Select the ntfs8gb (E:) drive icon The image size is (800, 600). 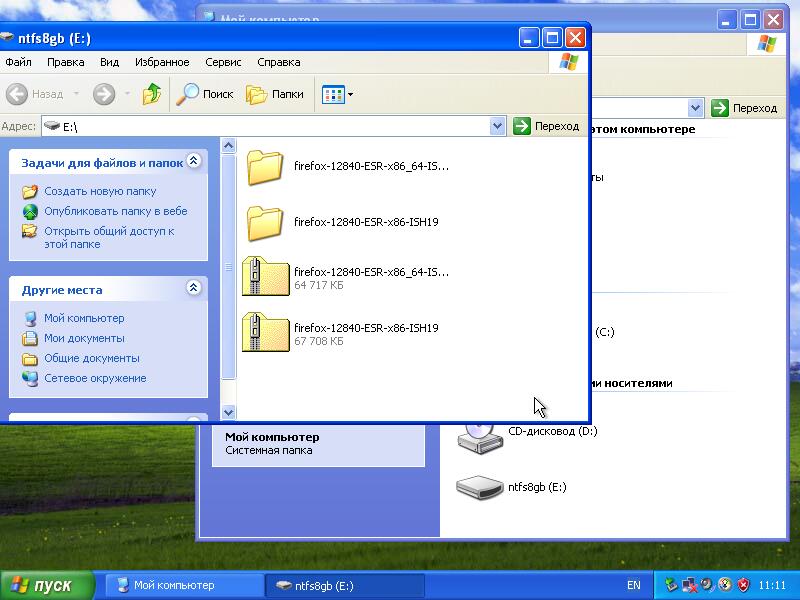click(x=480, y=487)
